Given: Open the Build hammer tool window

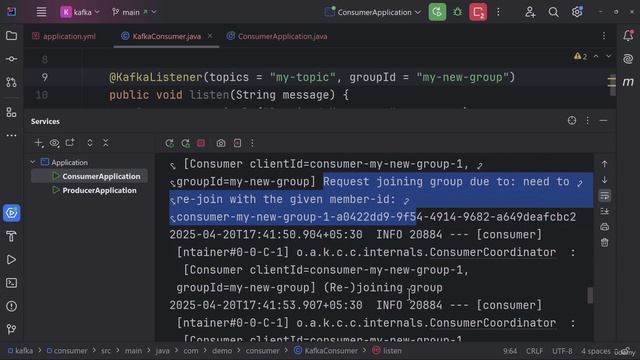Looking at the screenshot, I should (x=11, y=236).
